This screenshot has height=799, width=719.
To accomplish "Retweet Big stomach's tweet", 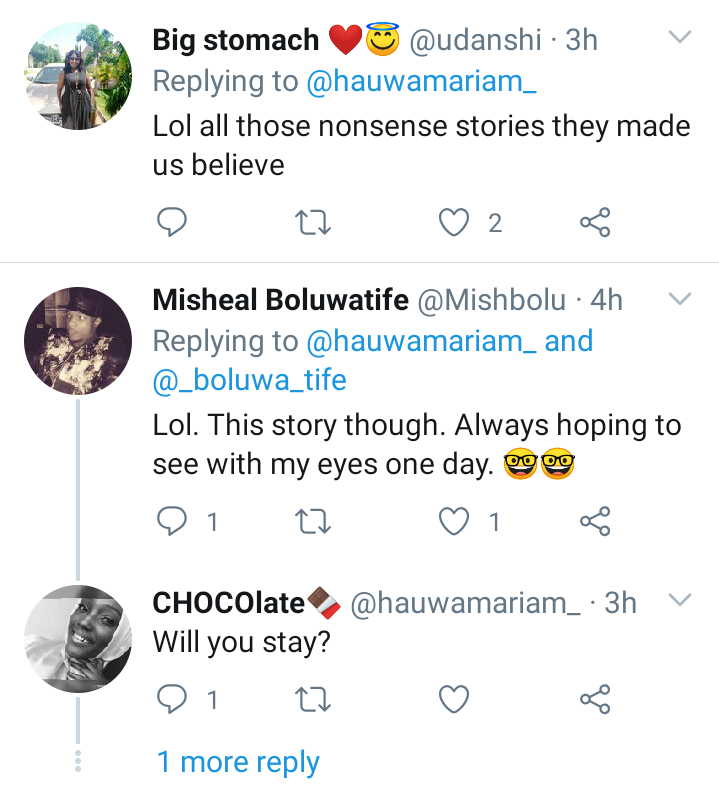I will coord(316,223).
